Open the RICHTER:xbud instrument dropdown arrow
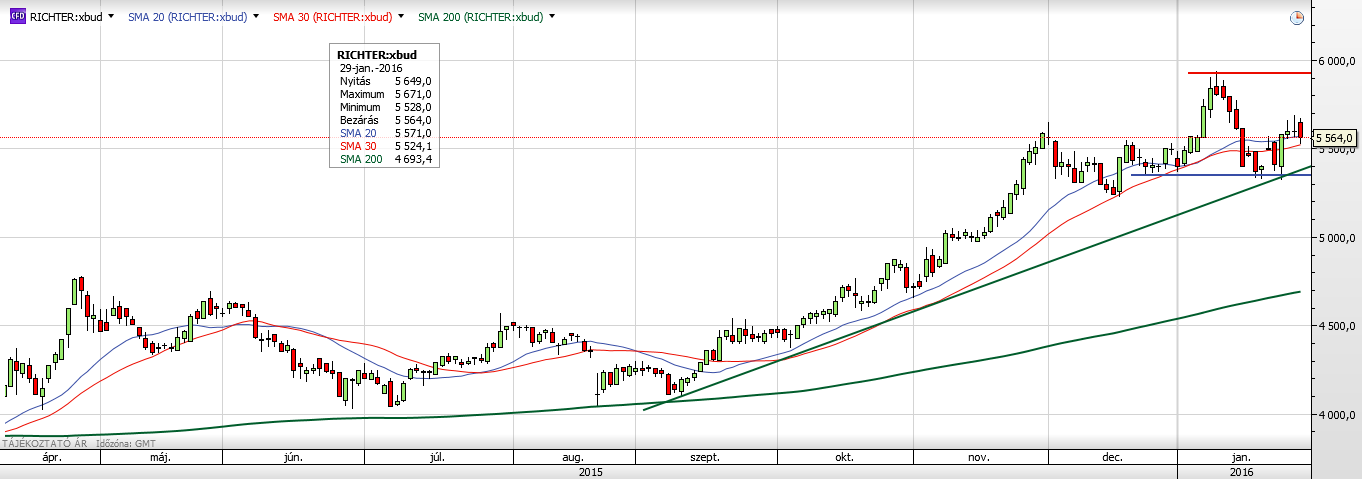The width and height of the screenshot is (1362, 479). click(x=110, y=17)
